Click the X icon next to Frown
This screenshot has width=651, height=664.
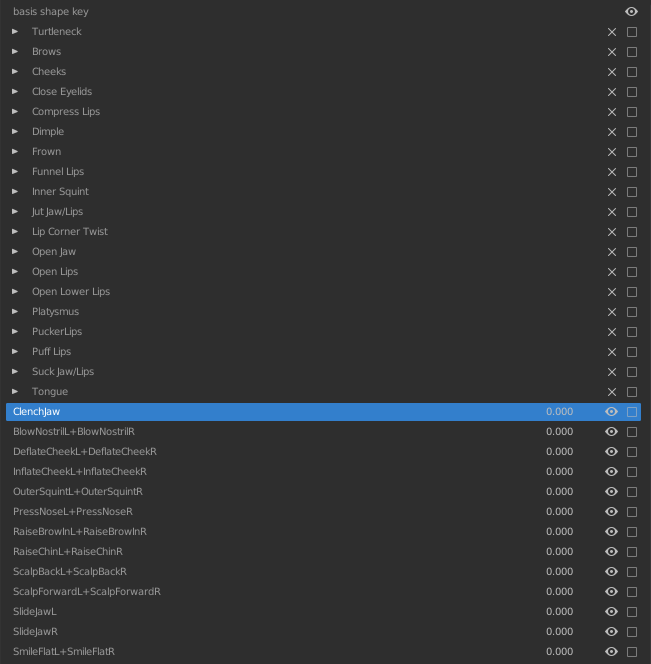coord(612,152)
